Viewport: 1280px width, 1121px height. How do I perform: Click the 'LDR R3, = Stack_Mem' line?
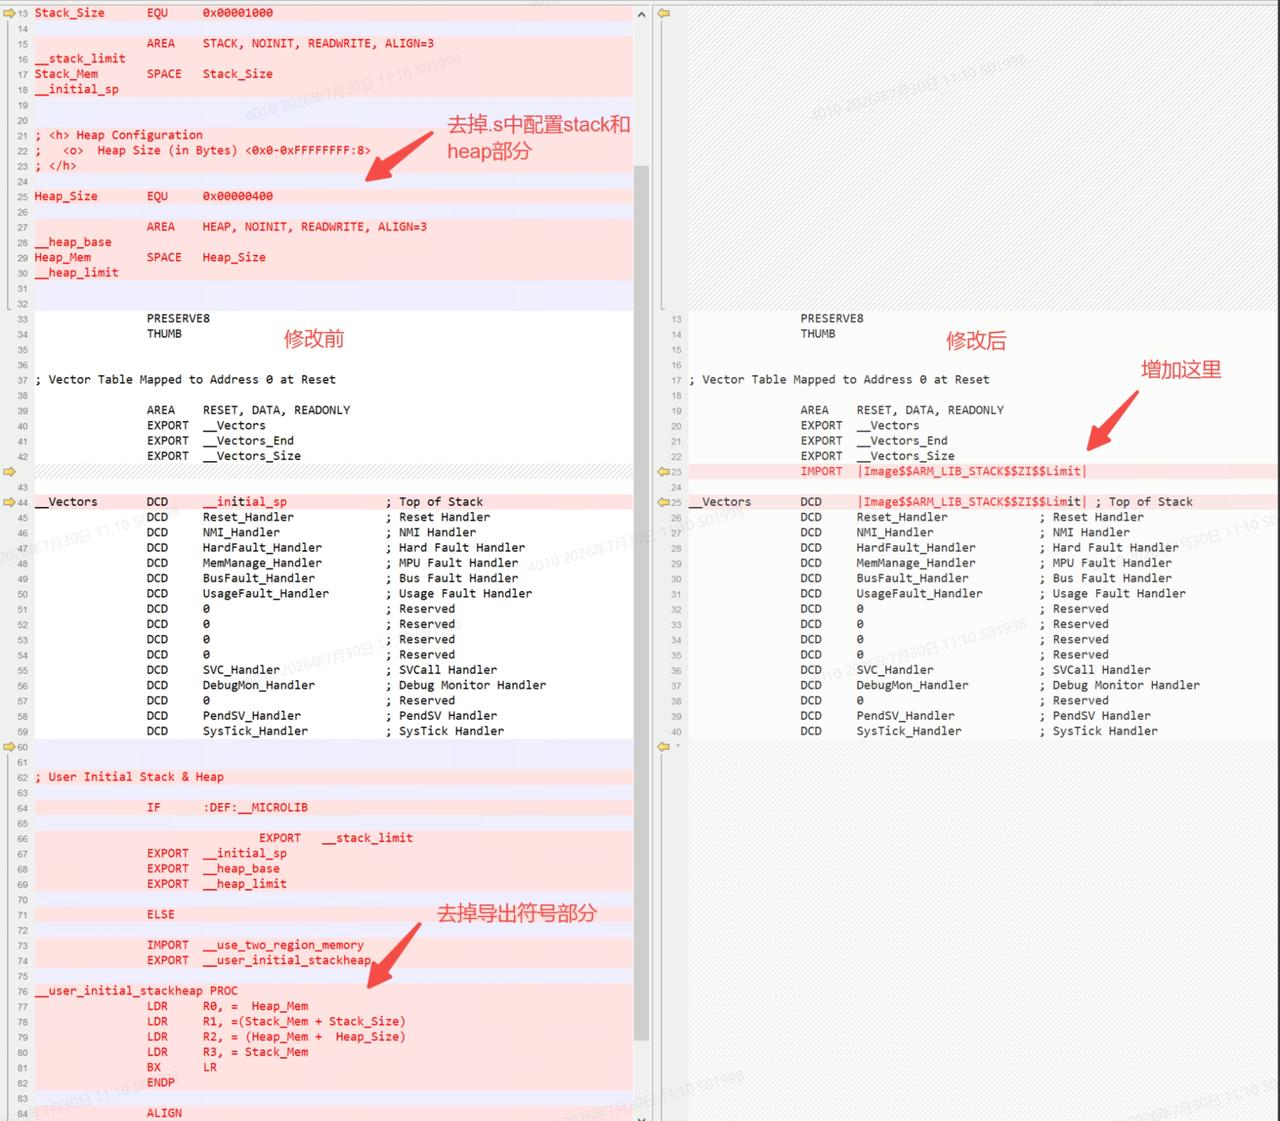(x=333, y=1052)
